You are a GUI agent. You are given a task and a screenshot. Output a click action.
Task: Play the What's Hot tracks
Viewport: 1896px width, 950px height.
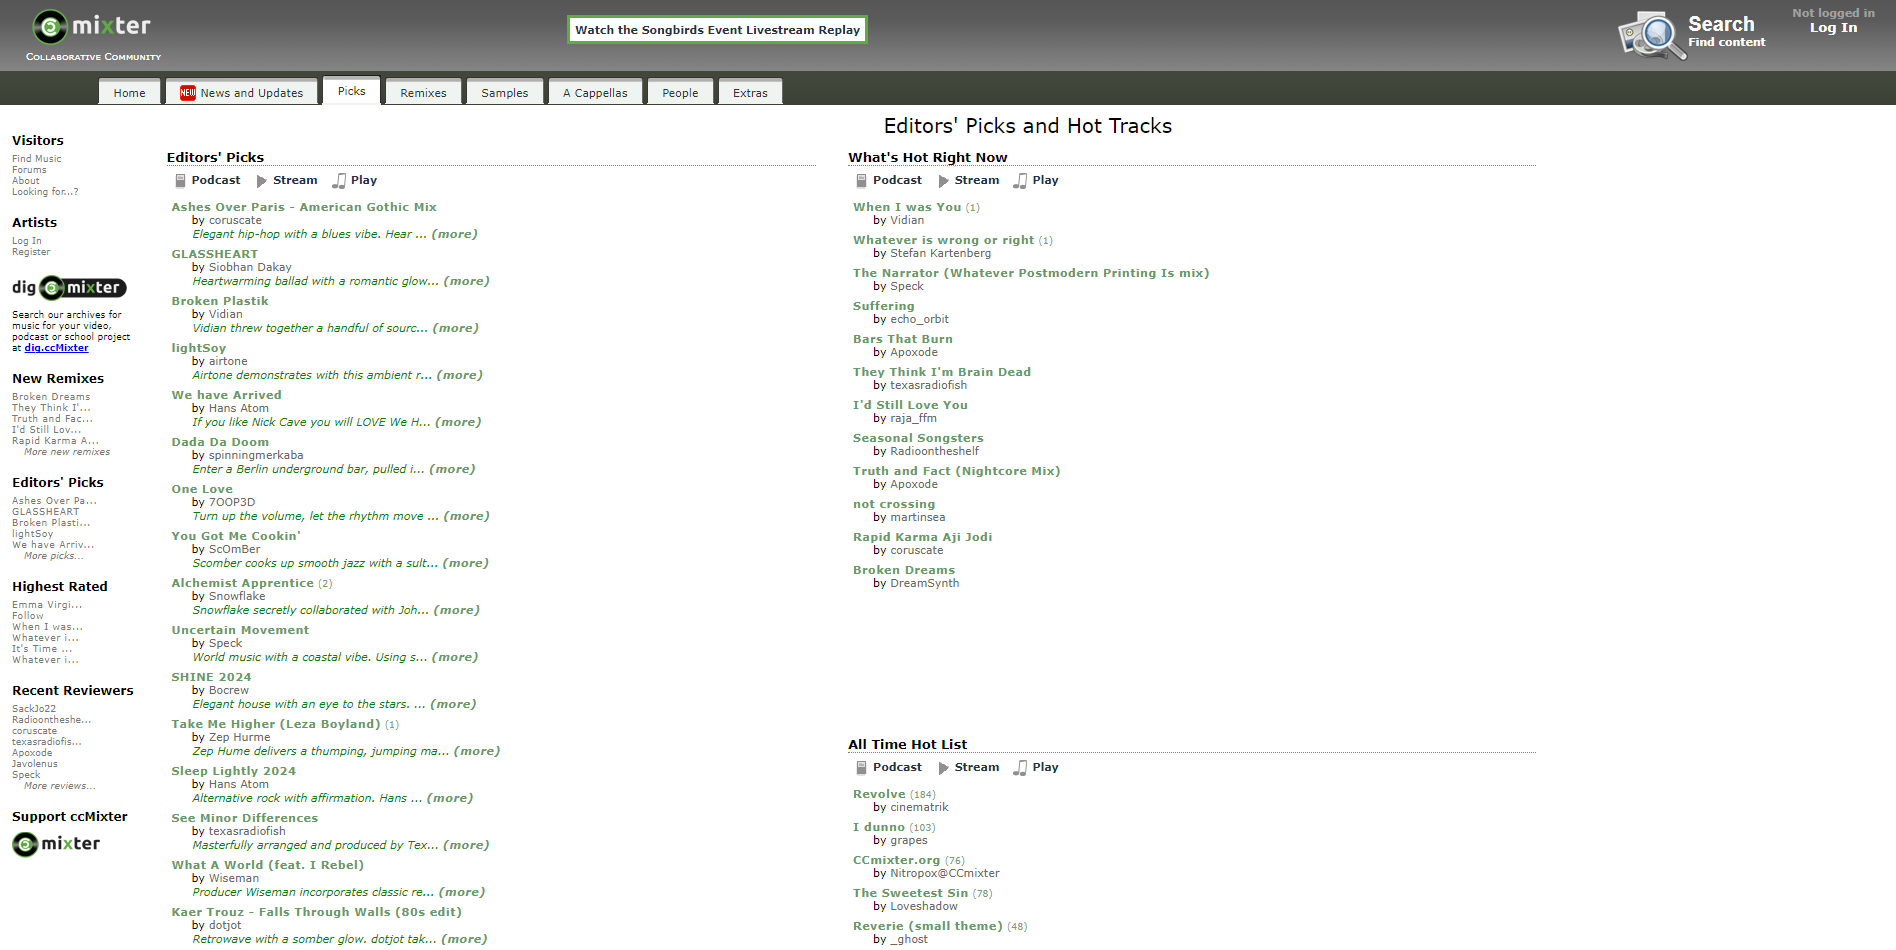coord(1045,180)
